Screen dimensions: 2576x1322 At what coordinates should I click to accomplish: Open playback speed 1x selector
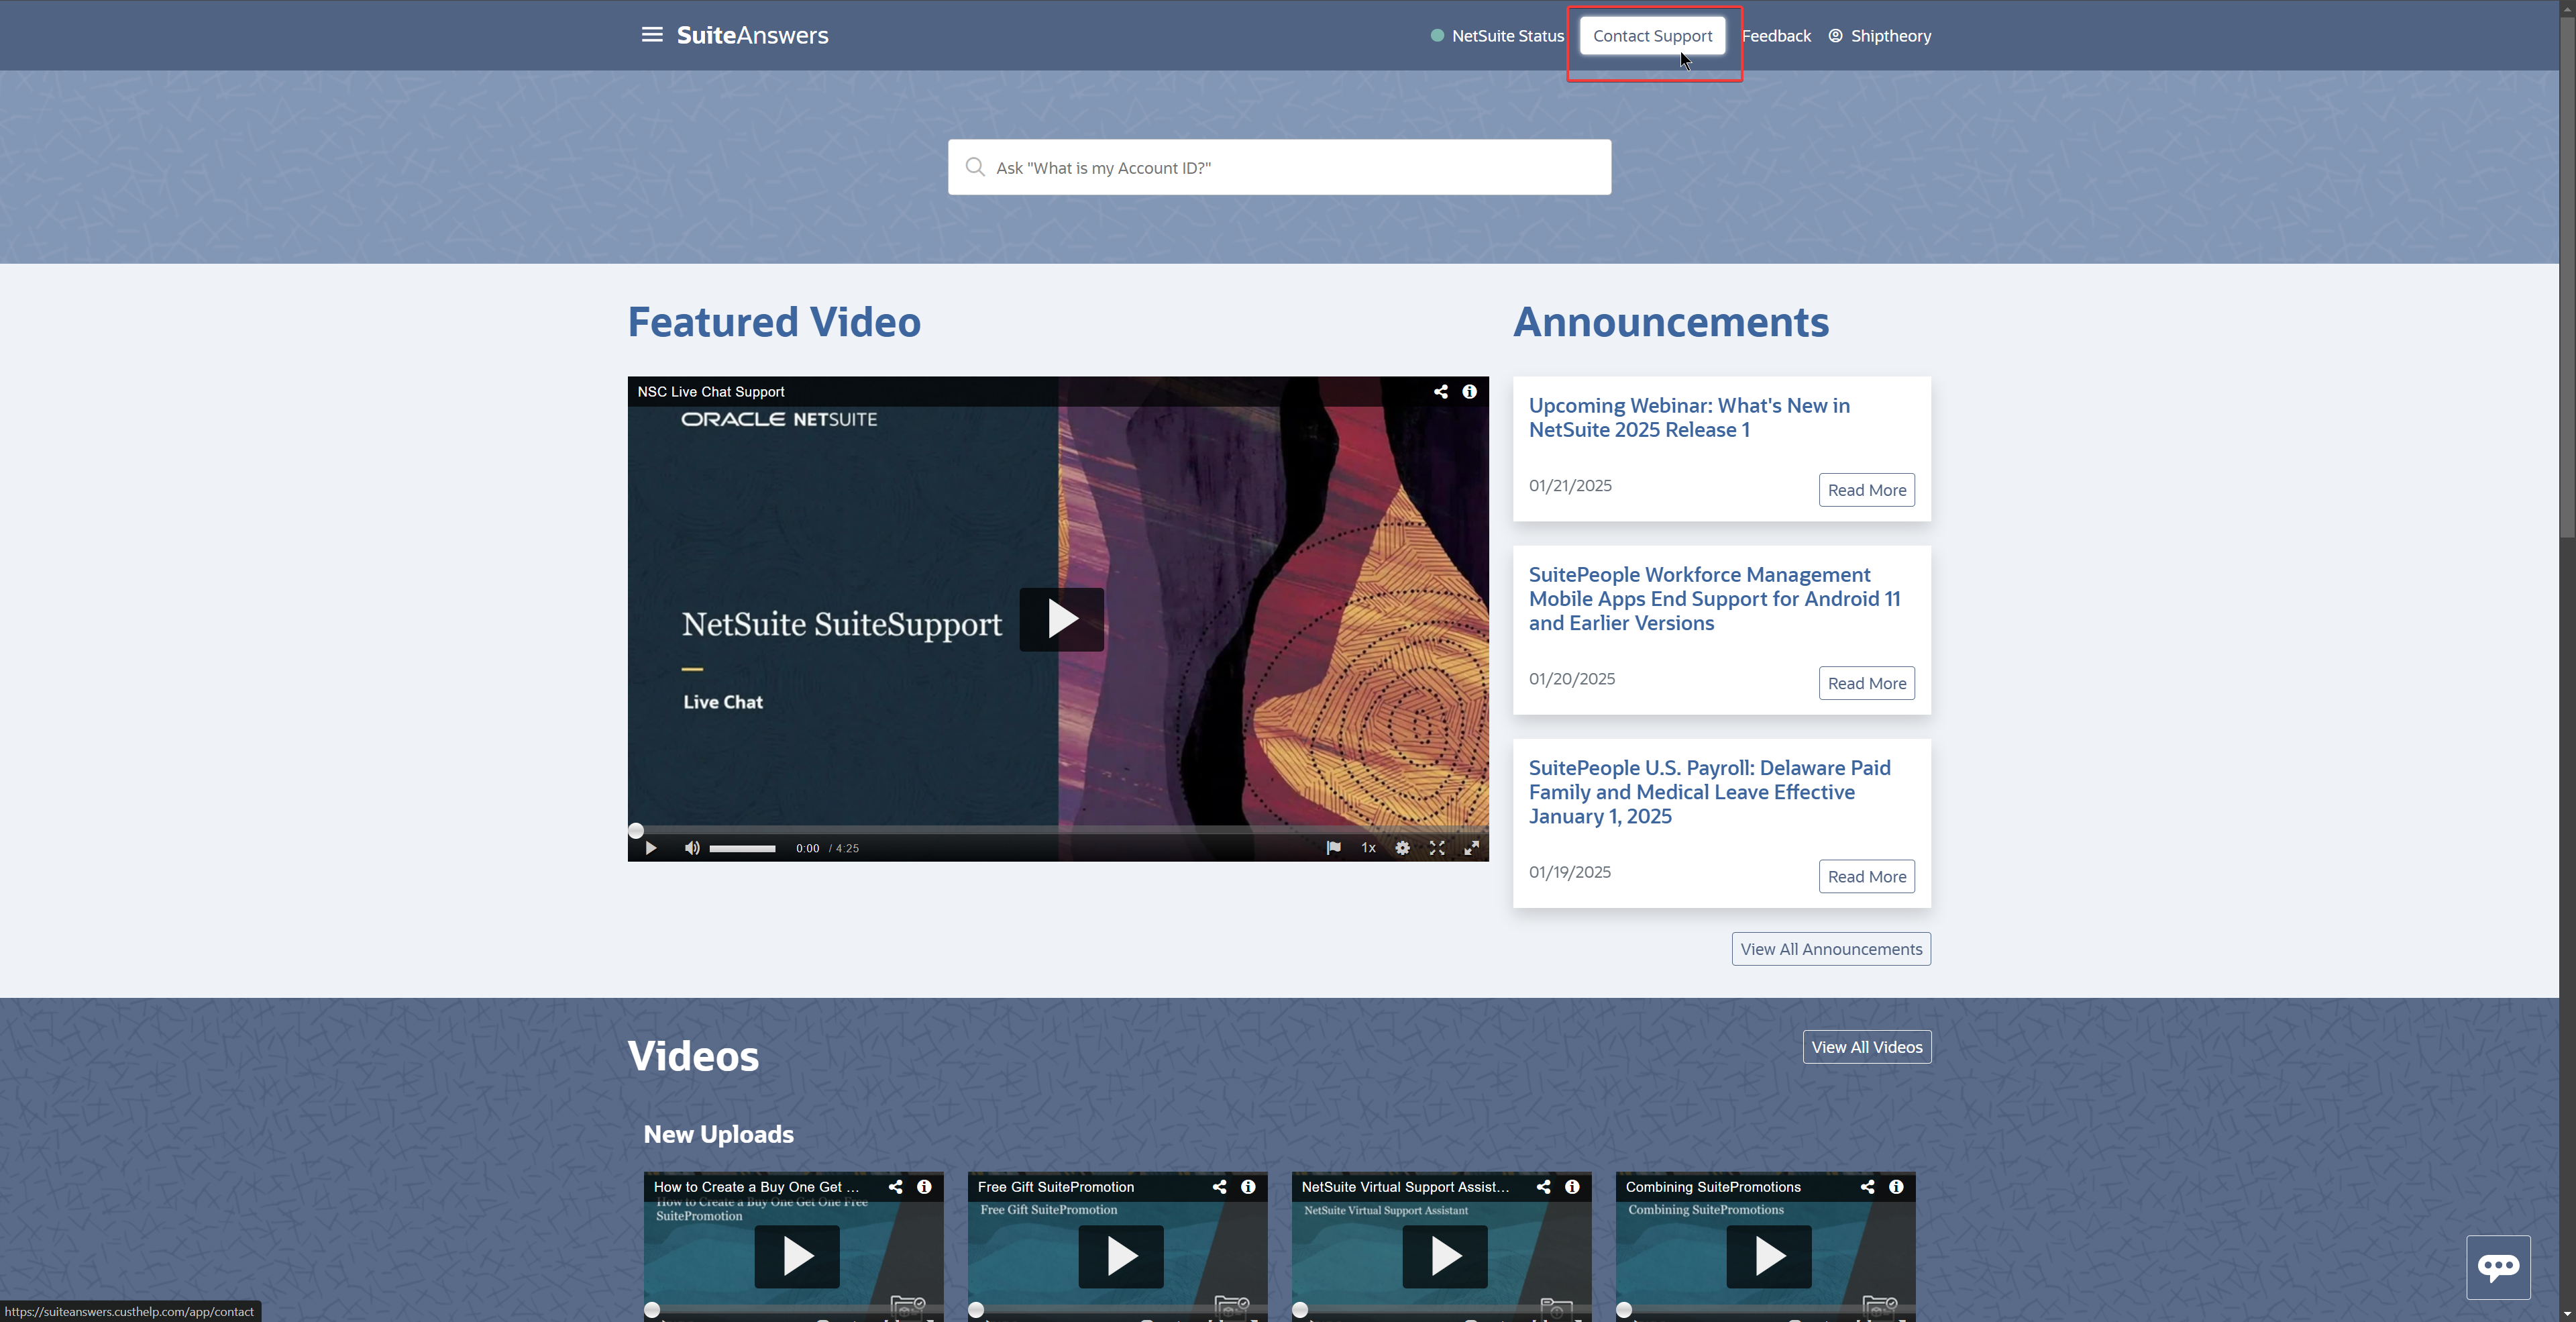1368,848
